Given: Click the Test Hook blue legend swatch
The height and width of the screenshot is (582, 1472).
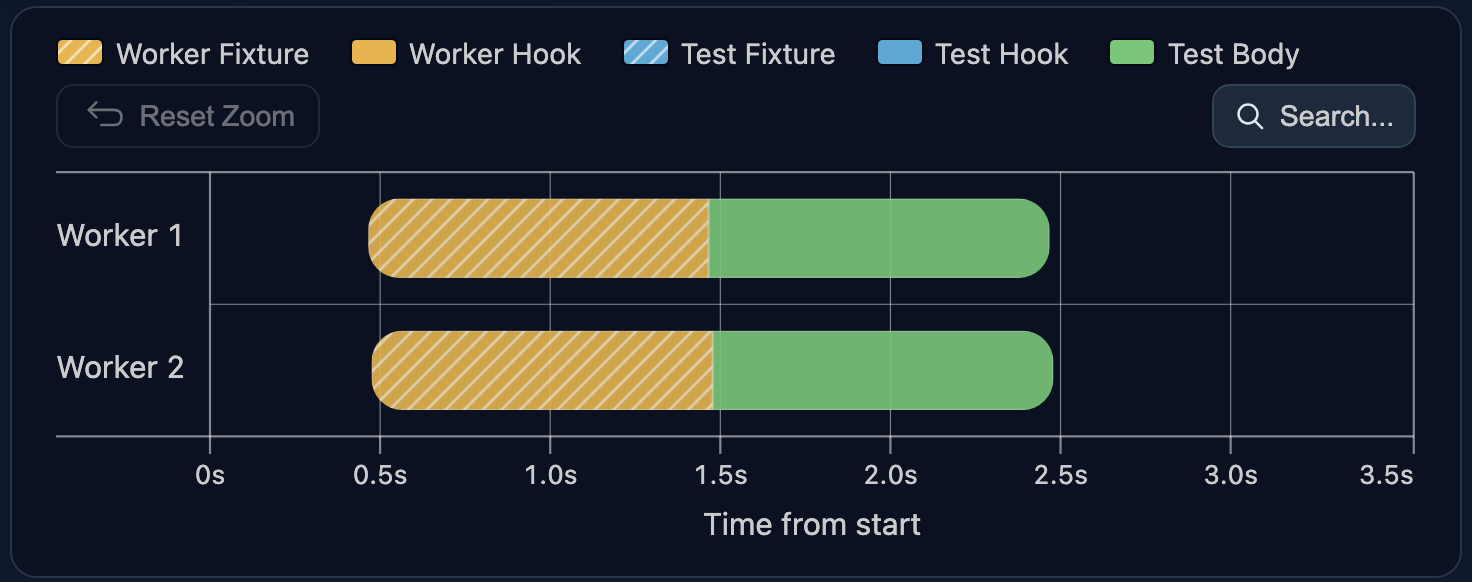Looking at the screenshot, I should pos(899,53).
